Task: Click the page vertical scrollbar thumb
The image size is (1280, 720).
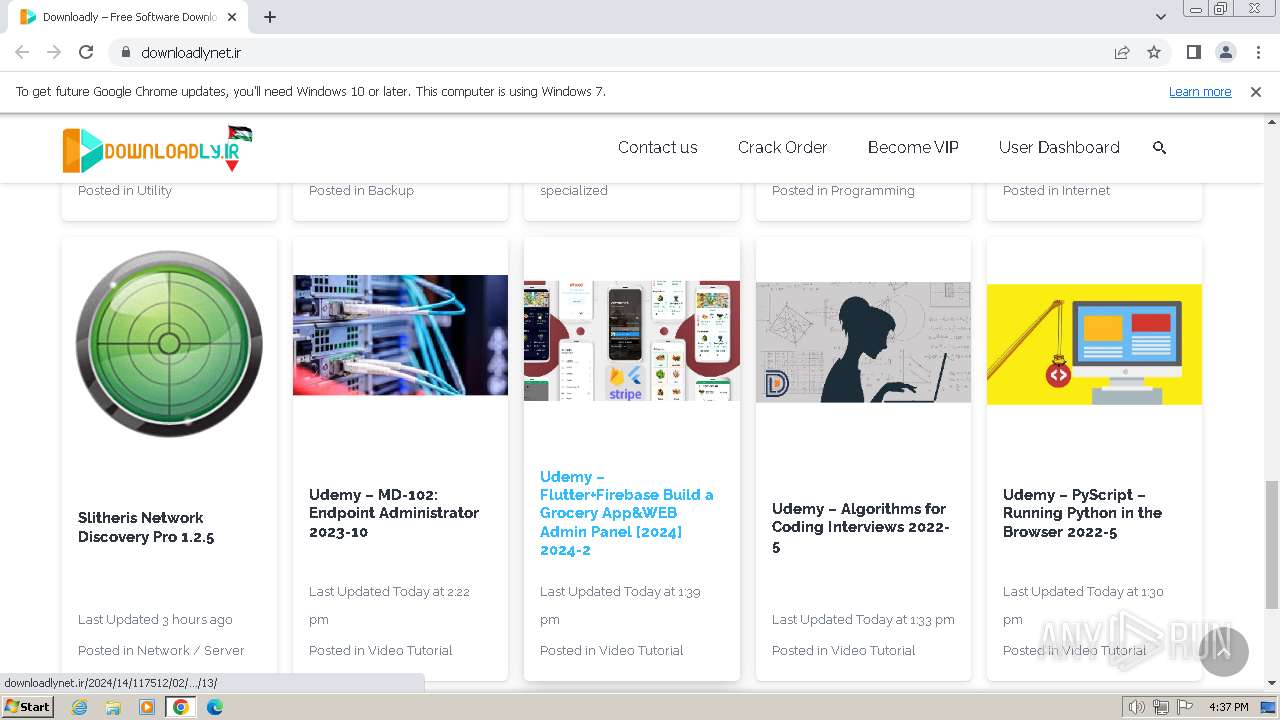Action: pyautogui.click(x=1271, y=544)
